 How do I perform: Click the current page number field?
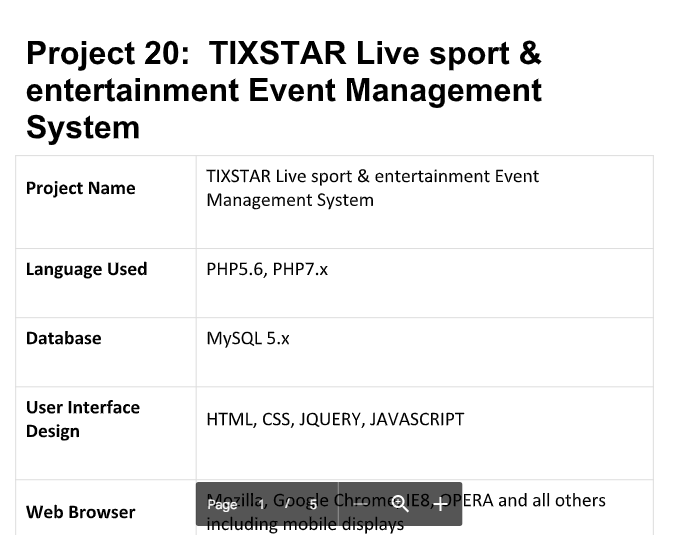(262, 504)
